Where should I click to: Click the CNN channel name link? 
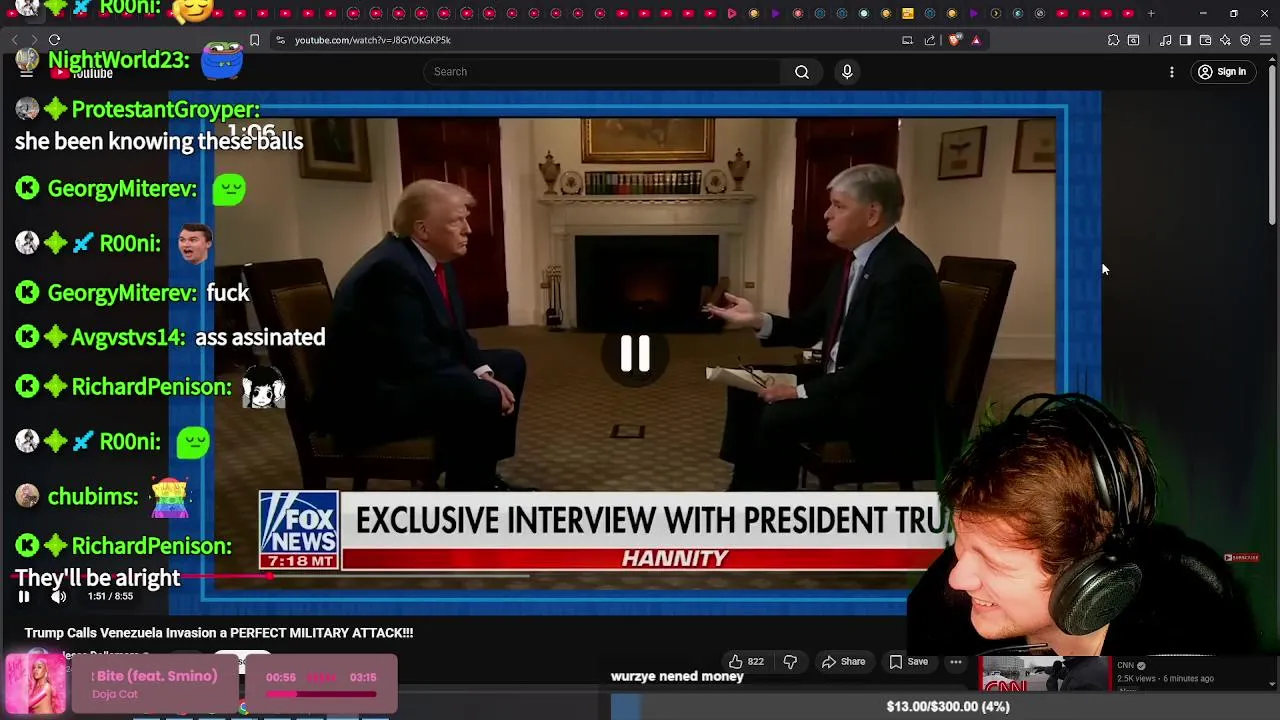pyautogui.click(x=1126, y=665)
